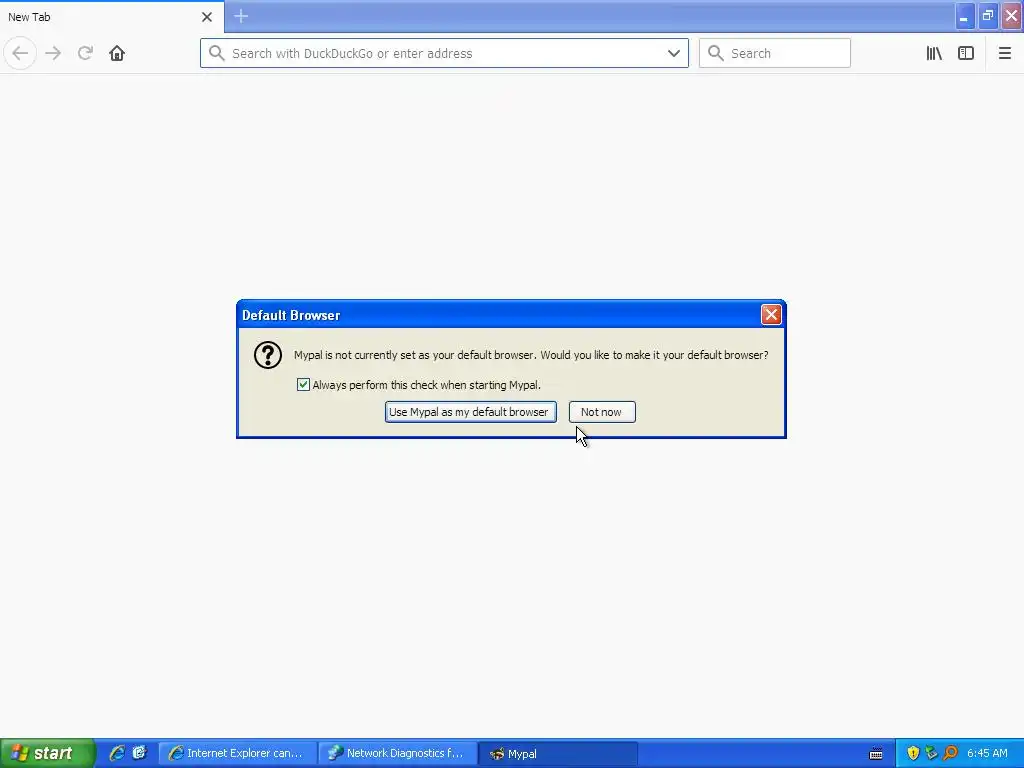Uncheck Always perform this check checkbox

coord(303,385)
